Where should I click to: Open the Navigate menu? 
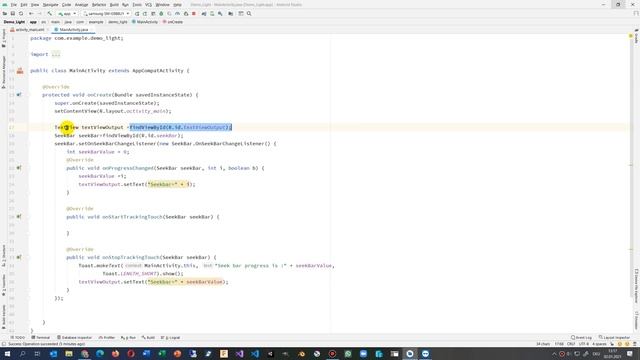pyautogui.click(x=51, y=4)
